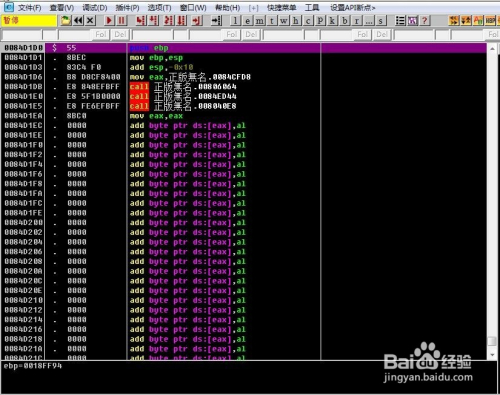Open Breakpoints window with 'b' button
Image resolution: width=500 pixels, height=395 pixels.
[x=344, y=21]
